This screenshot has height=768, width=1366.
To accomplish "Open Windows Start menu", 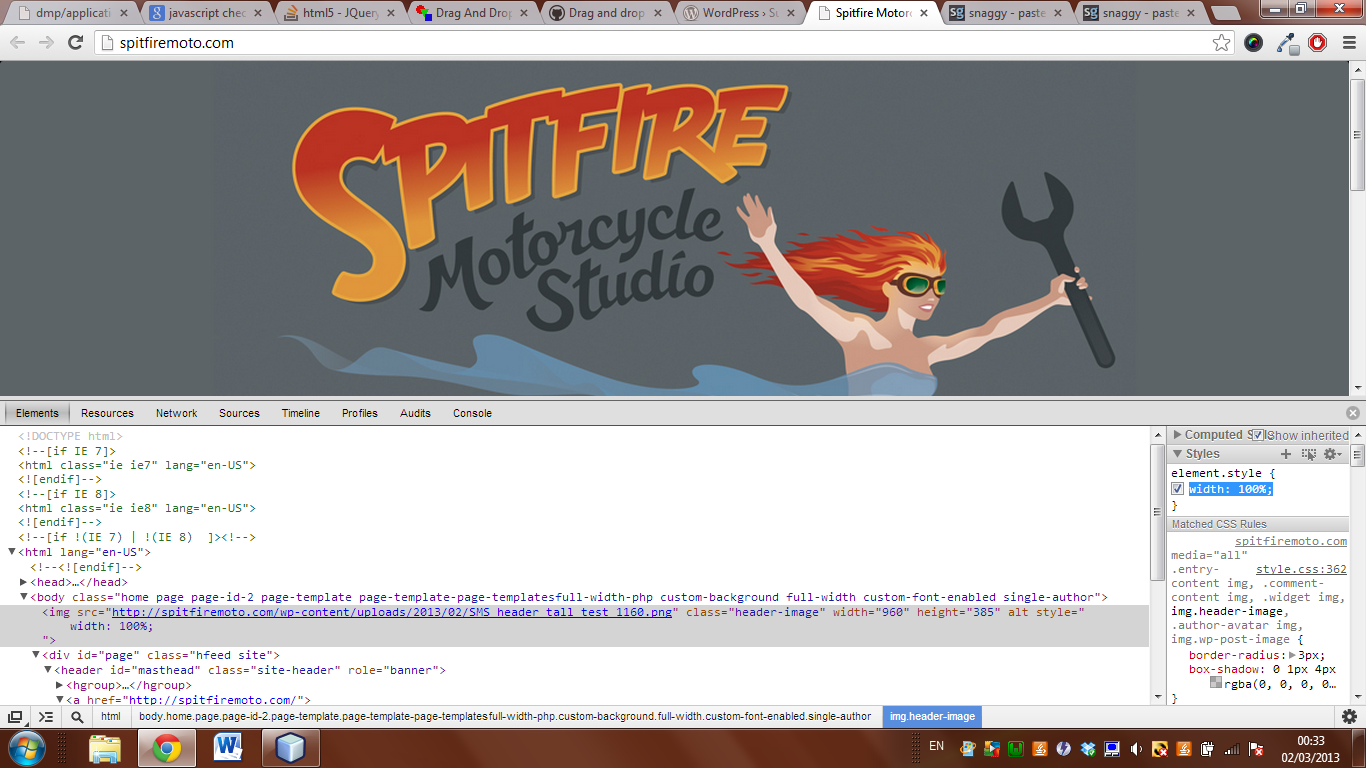I will 25,748.
